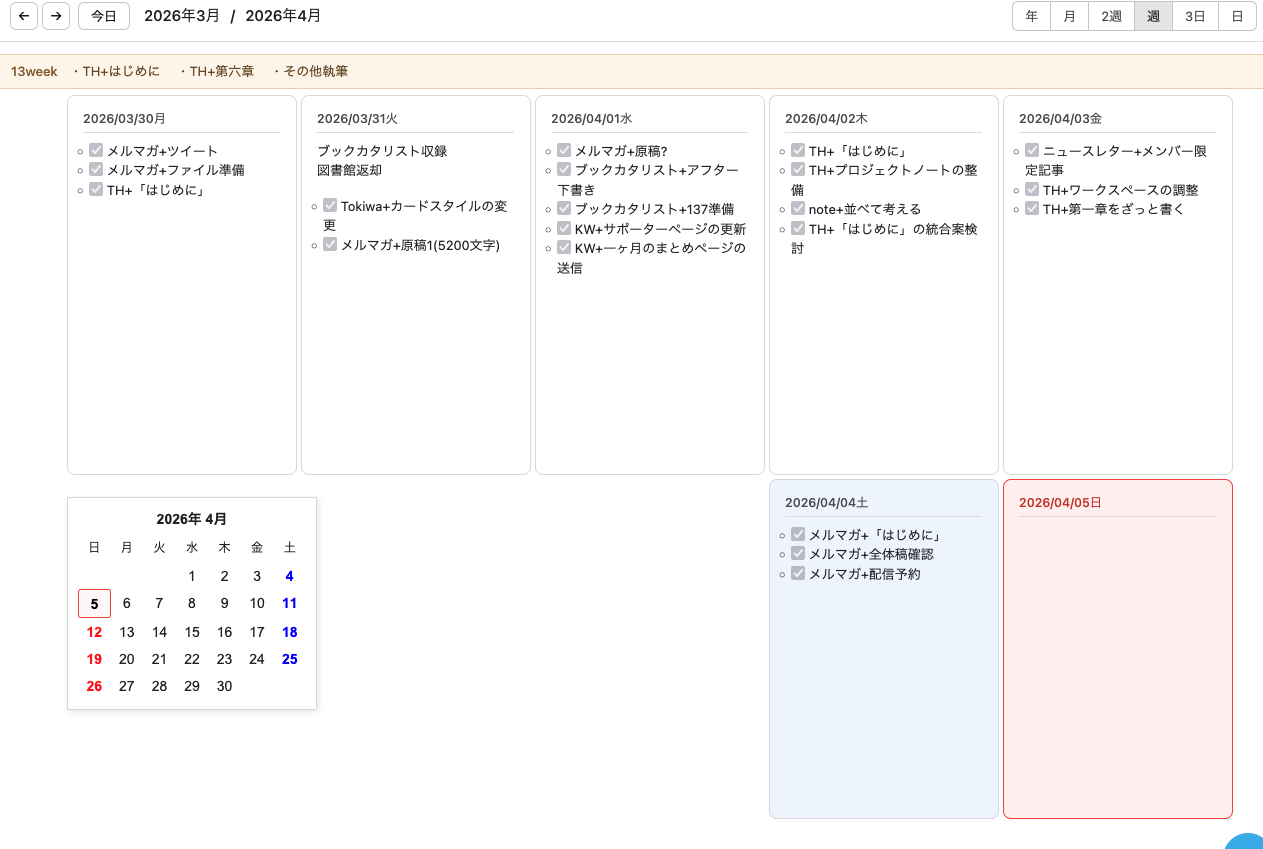
Task: Toggle メルマガ+全体稿確認 checkbox
Action: coord(798,553)
